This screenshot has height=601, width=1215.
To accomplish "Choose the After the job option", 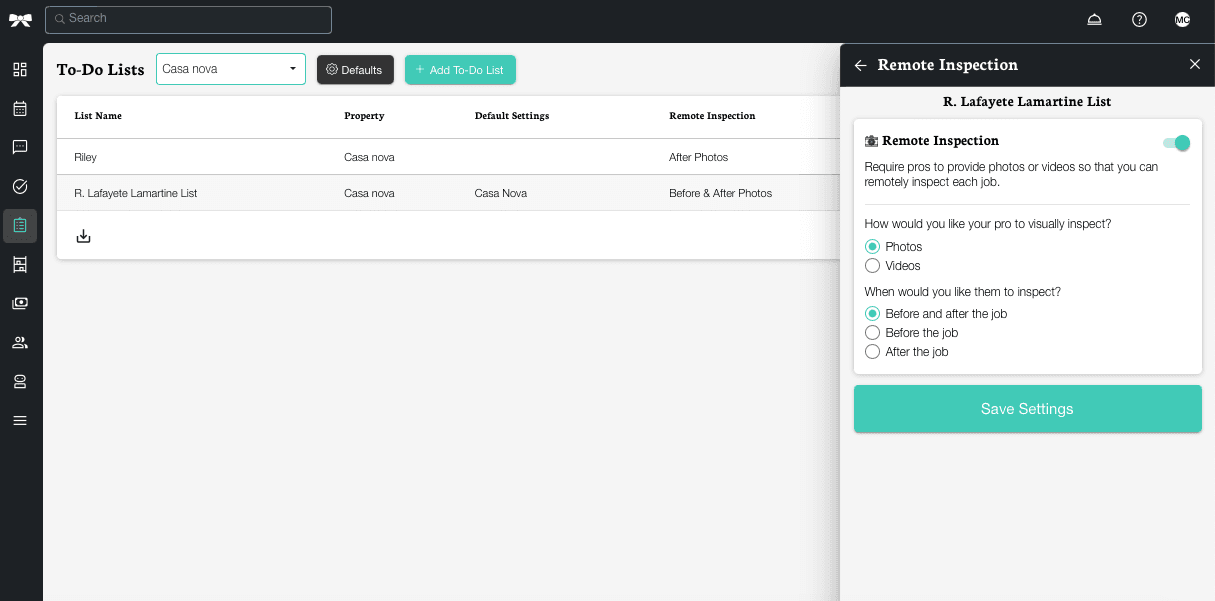I will click(872, 352).
